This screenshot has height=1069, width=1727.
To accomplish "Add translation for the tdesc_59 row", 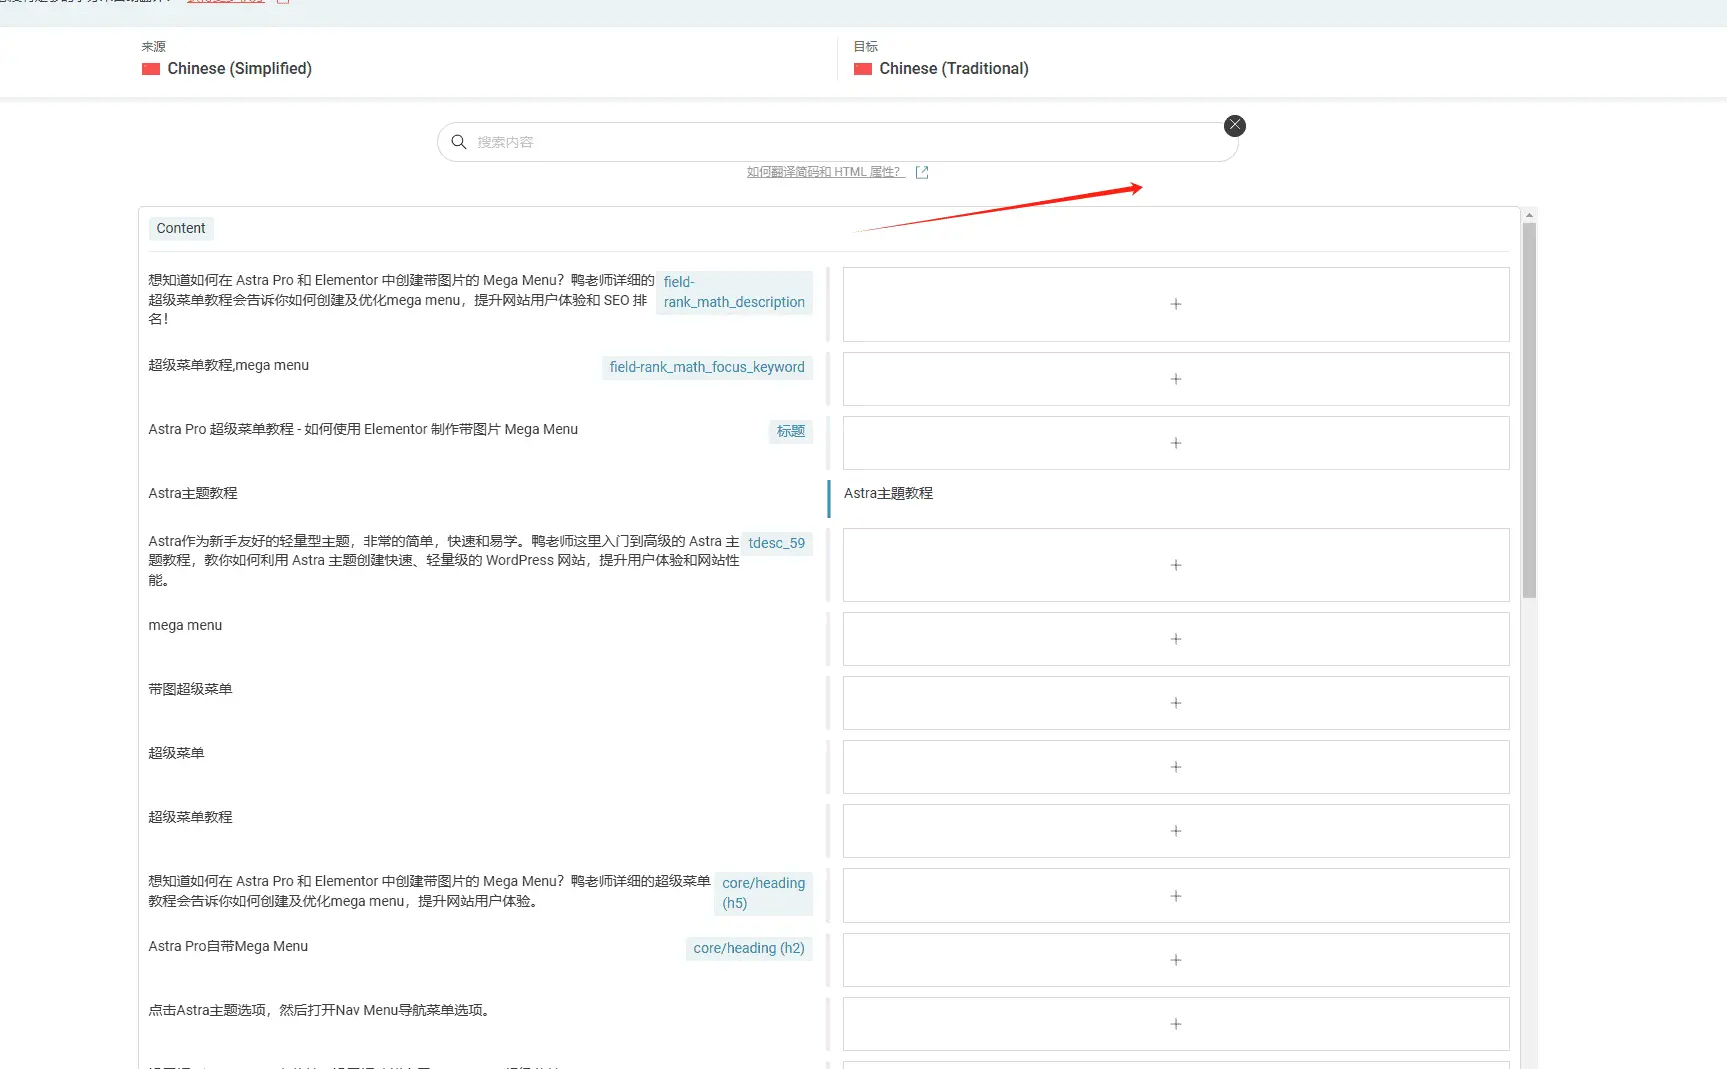I will (x=1175, y=565).
